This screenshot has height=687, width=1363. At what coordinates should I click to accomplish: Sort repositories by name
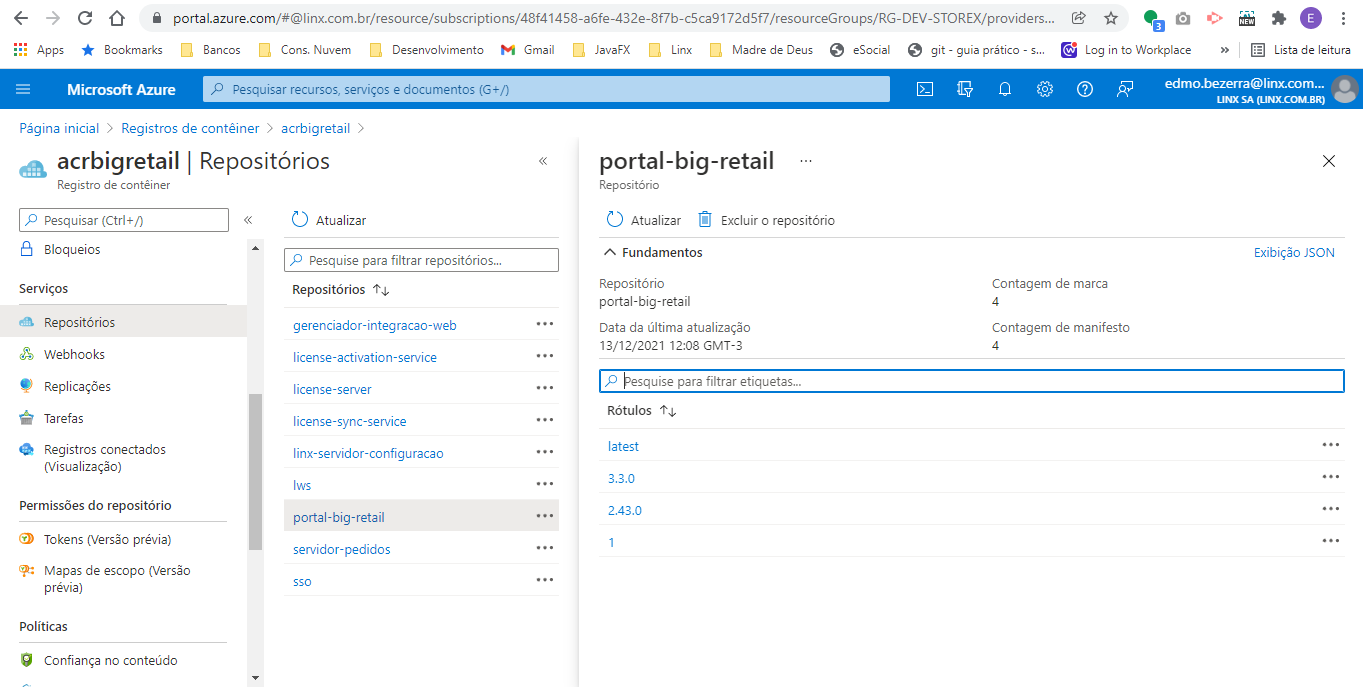coord(381,290)
